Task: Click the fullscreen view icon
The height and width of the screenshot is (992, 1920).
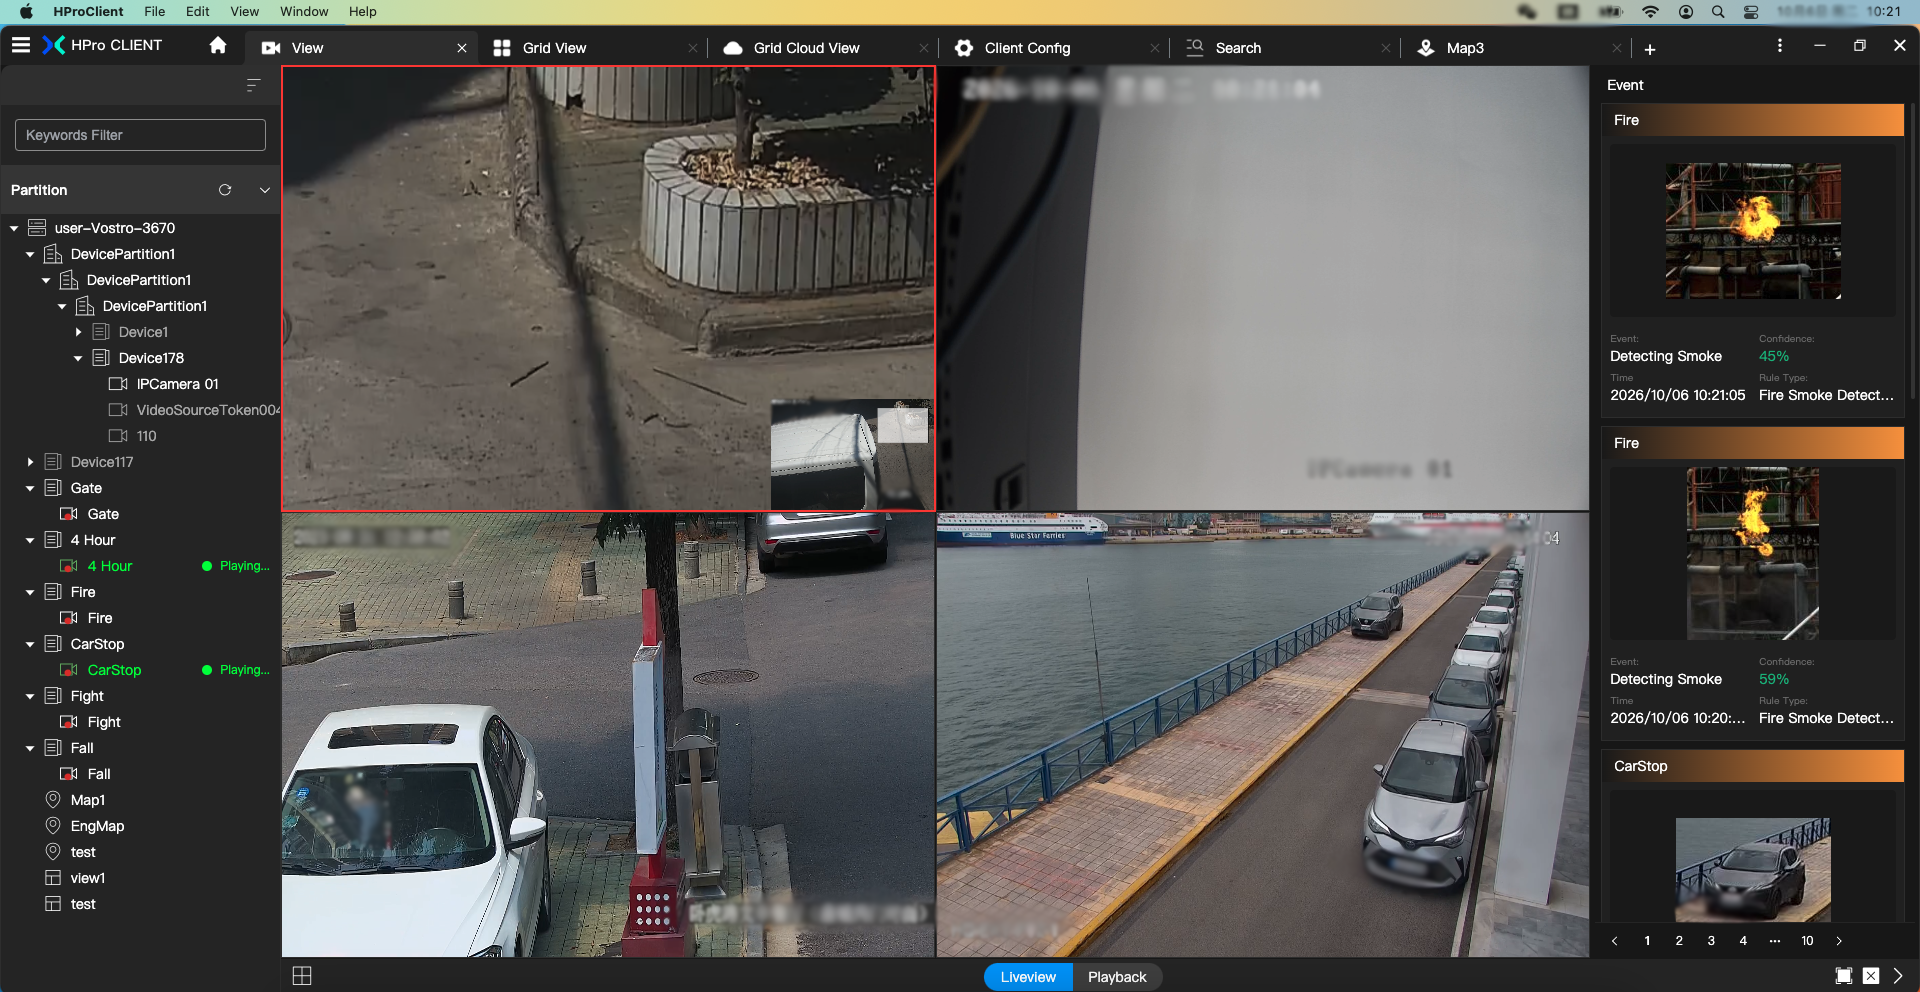Action: pyautogui.click(x=1844, y=976)
